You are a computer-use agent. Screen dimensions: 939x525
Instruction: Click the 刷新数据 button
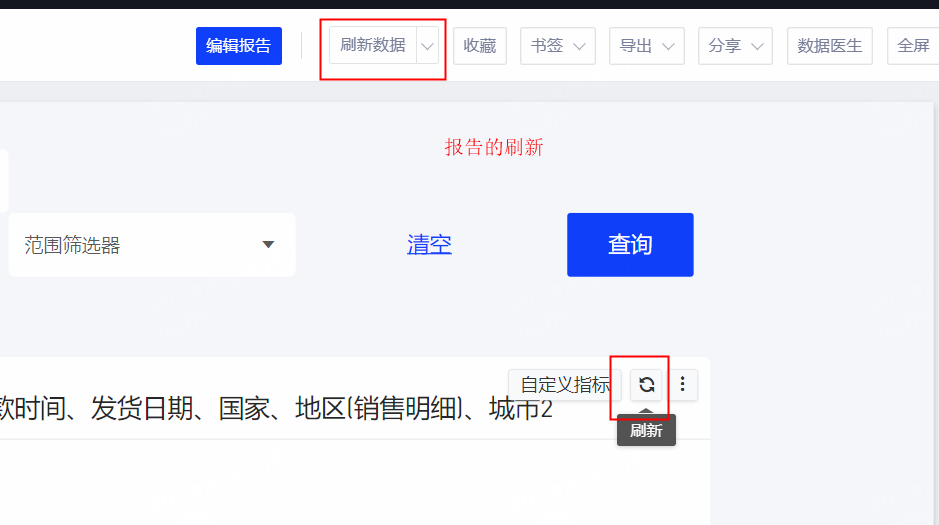click(x=372, y=45)
